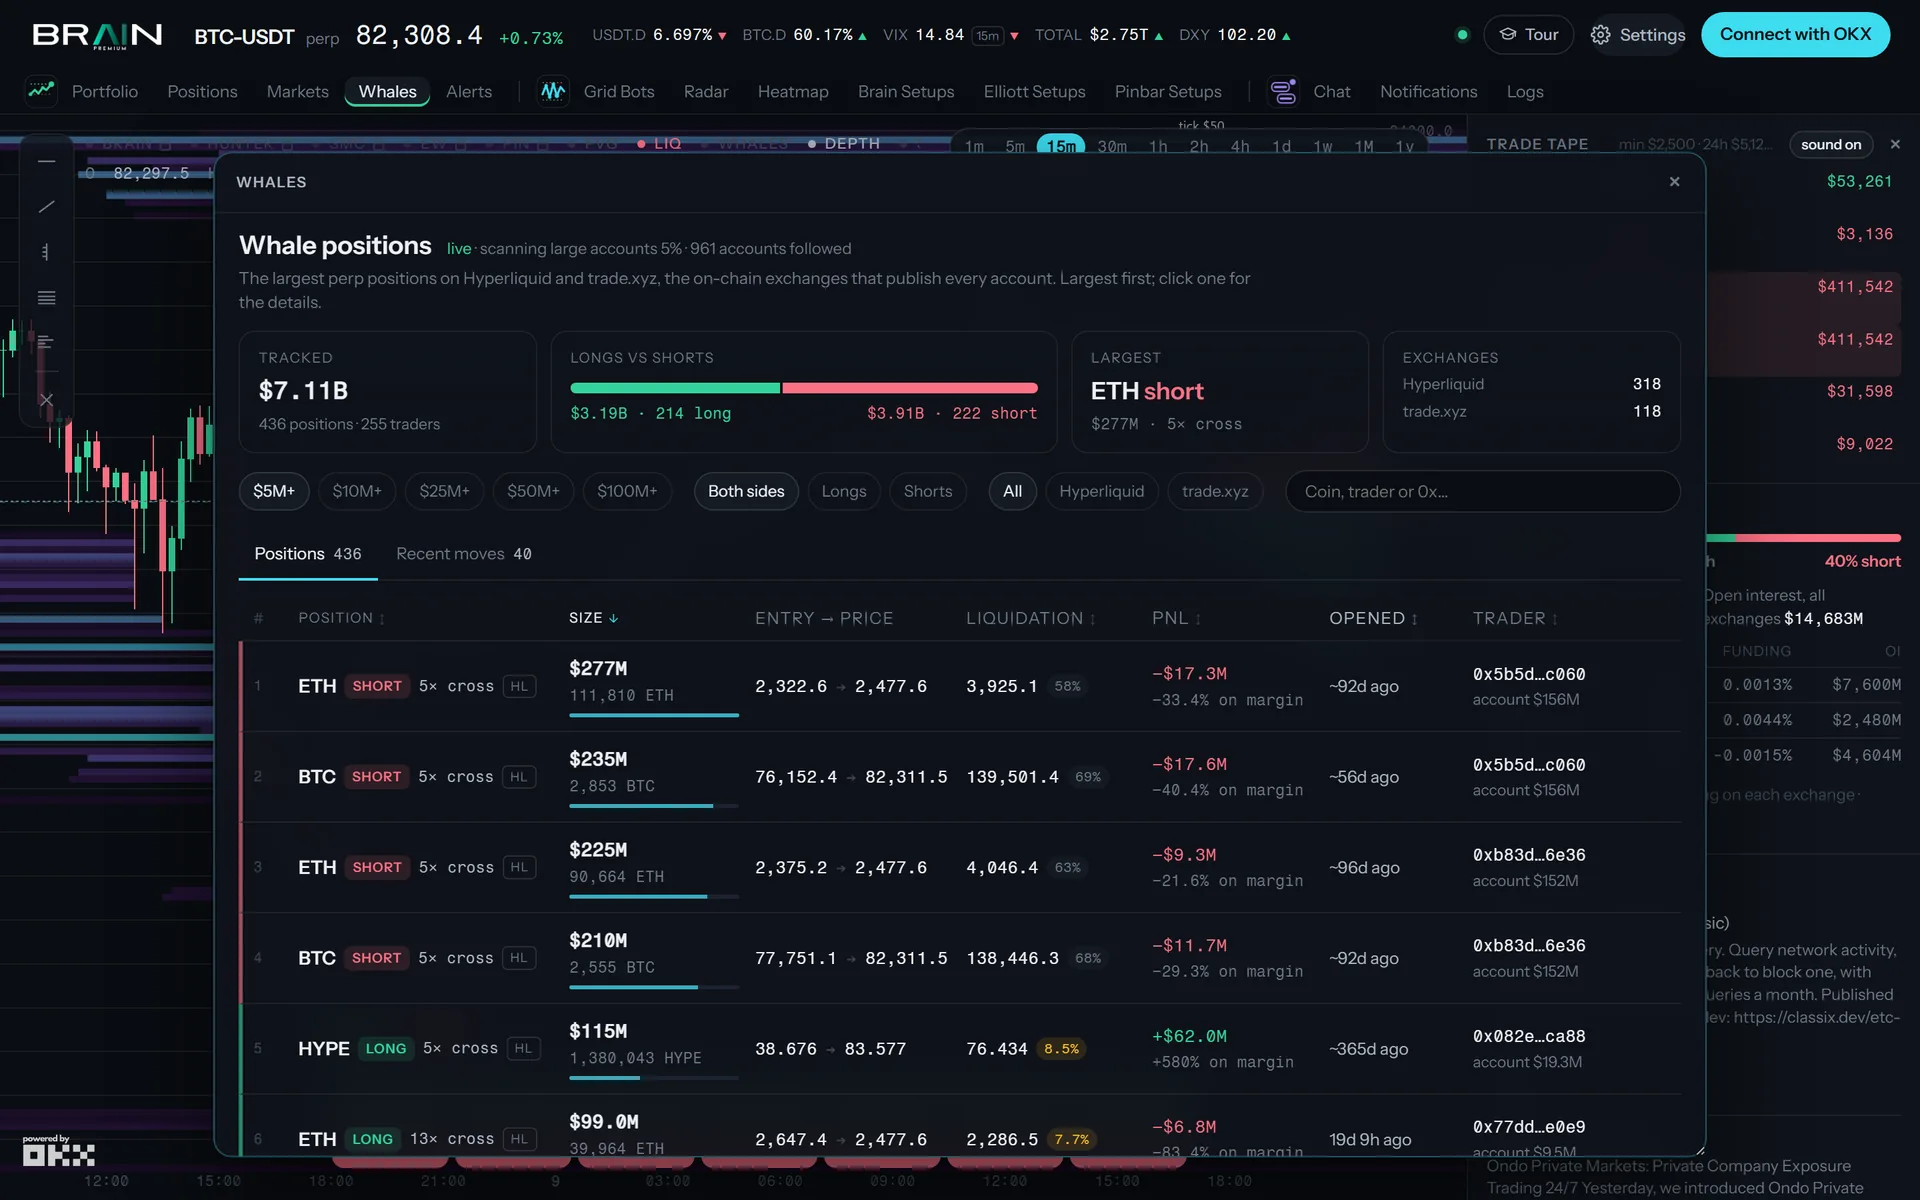Screen dimensions: 1920x1200
Task: Filter positions to $5M+
Action: (x=274, y=491)
